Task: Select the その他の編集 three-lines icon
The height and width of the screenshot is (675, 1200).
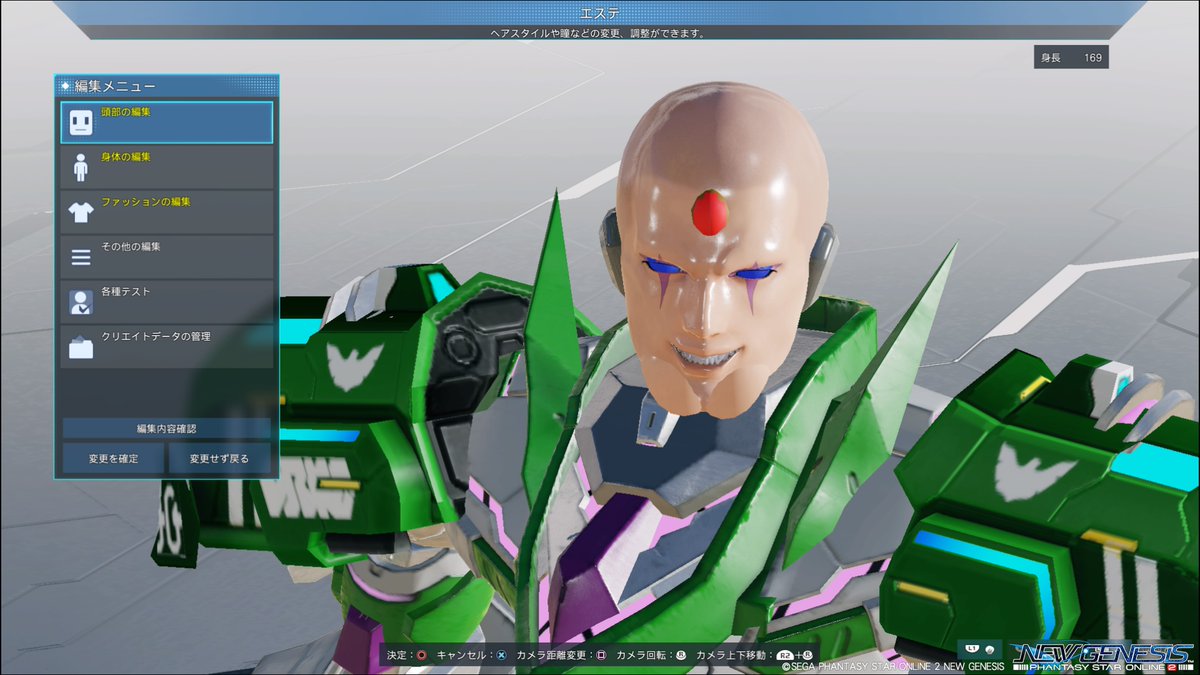Action: 81,257
